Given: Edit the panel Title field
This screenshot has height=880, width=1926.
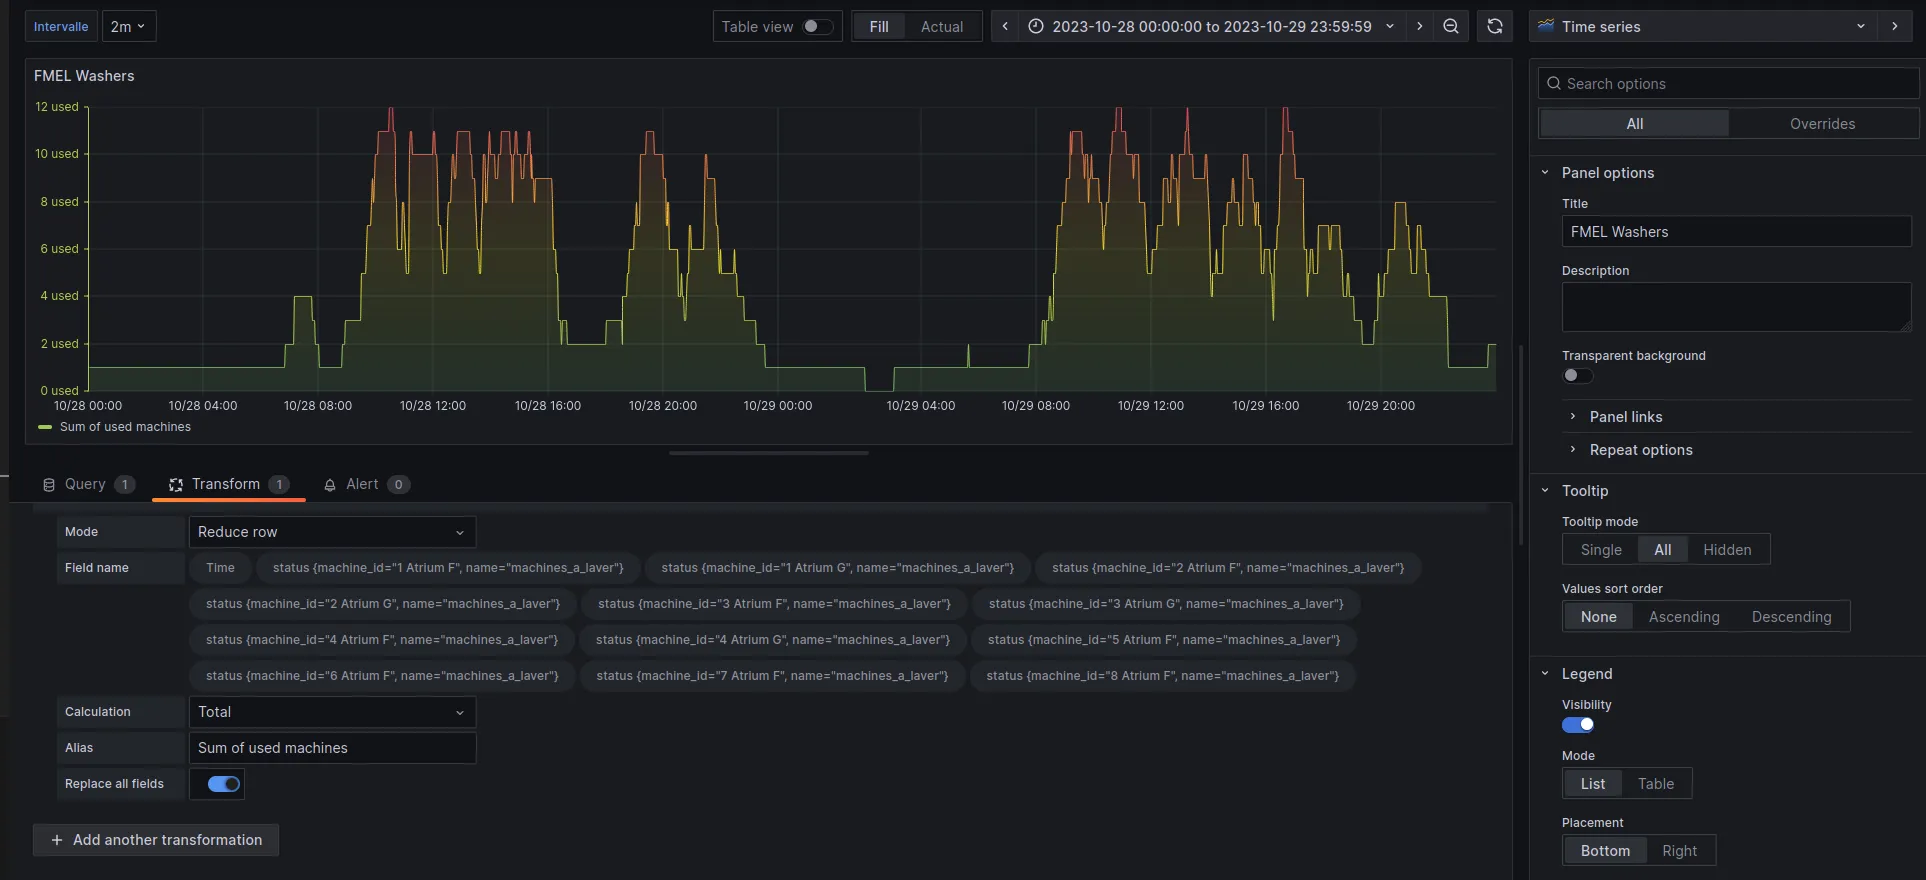Looking at the screenshot, I should [x=1737, y=232].
